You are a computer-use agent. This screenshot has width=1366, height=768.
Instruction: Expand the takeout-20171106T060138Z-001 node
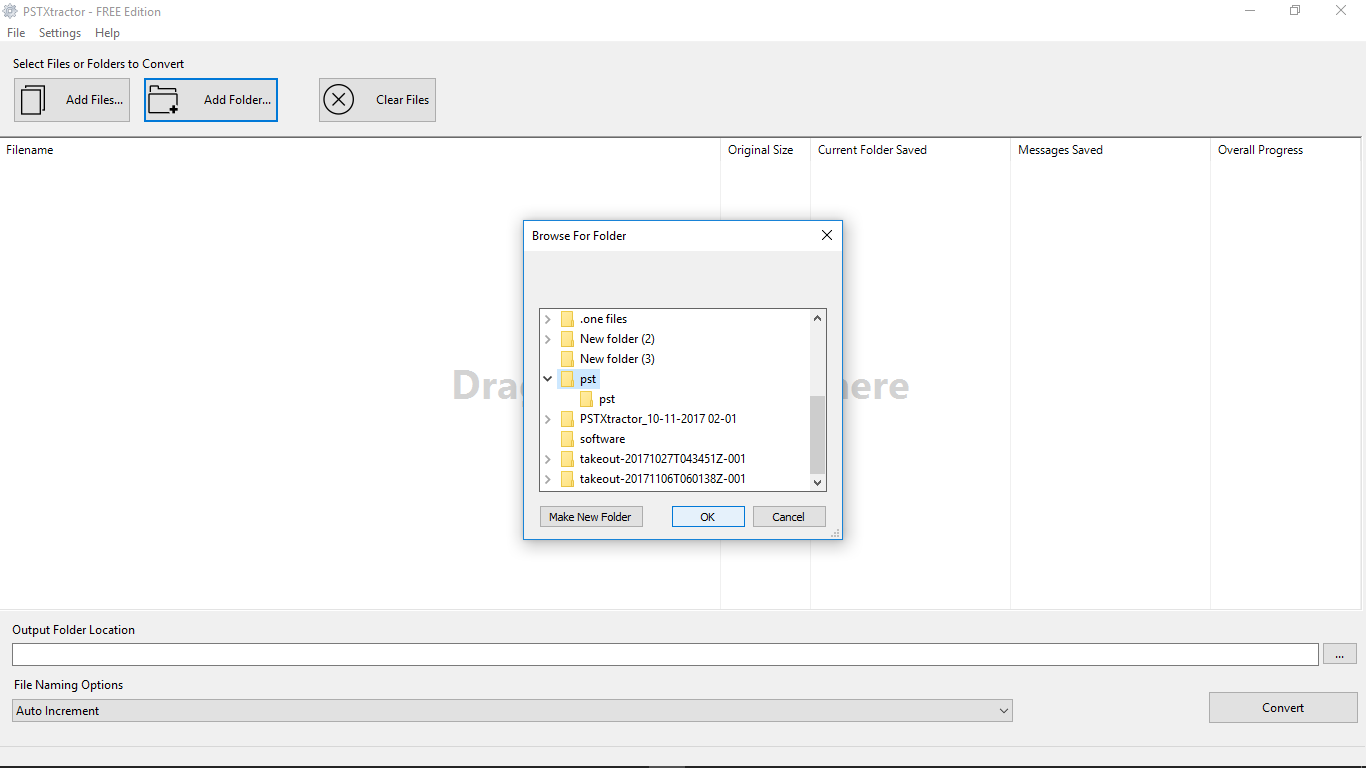click(x=547, y=479)
